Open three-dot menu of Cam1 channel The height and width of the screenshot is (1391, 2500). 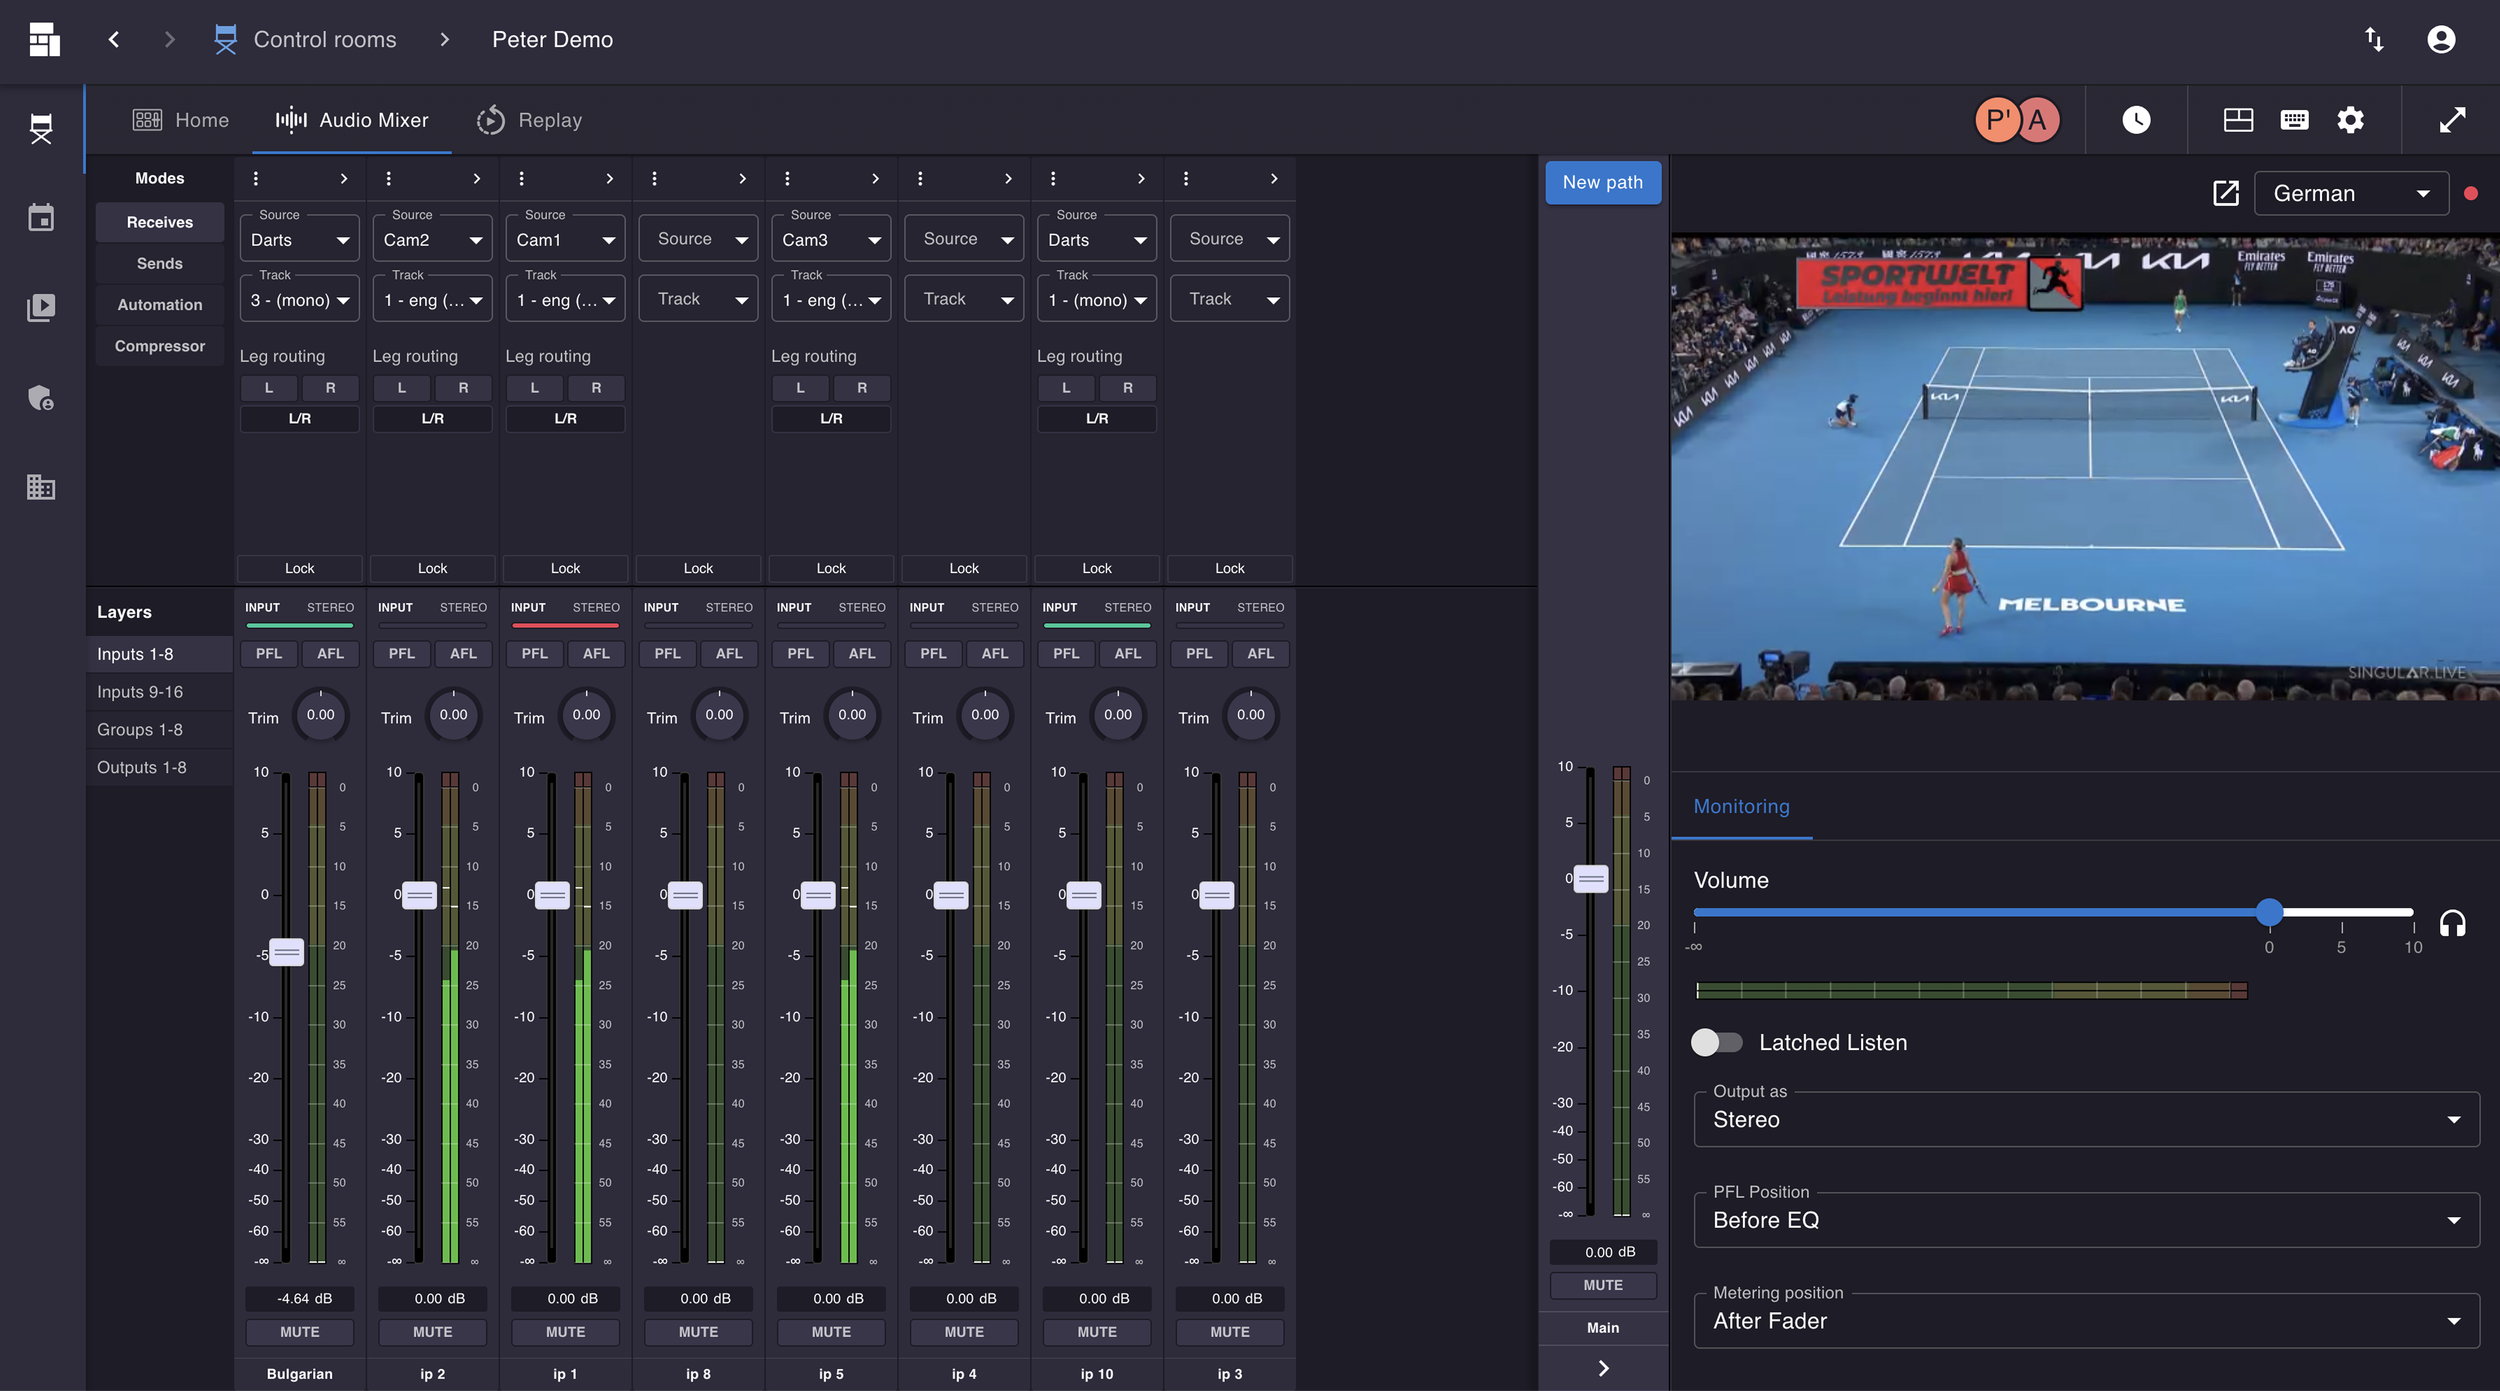(x=522, y=179)
